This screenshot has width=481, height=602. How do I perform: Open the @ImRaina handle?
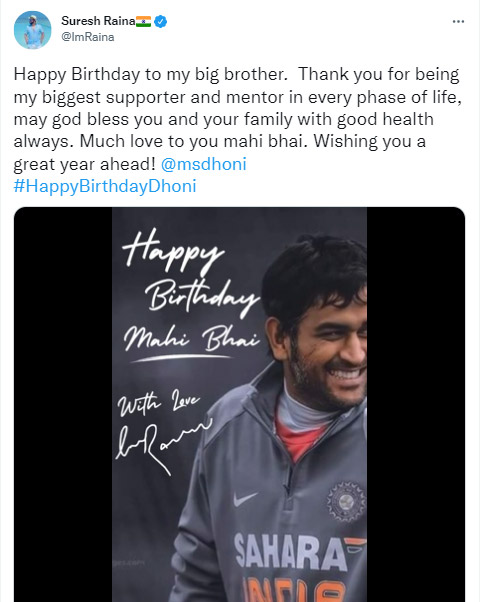tap(88, 37)
